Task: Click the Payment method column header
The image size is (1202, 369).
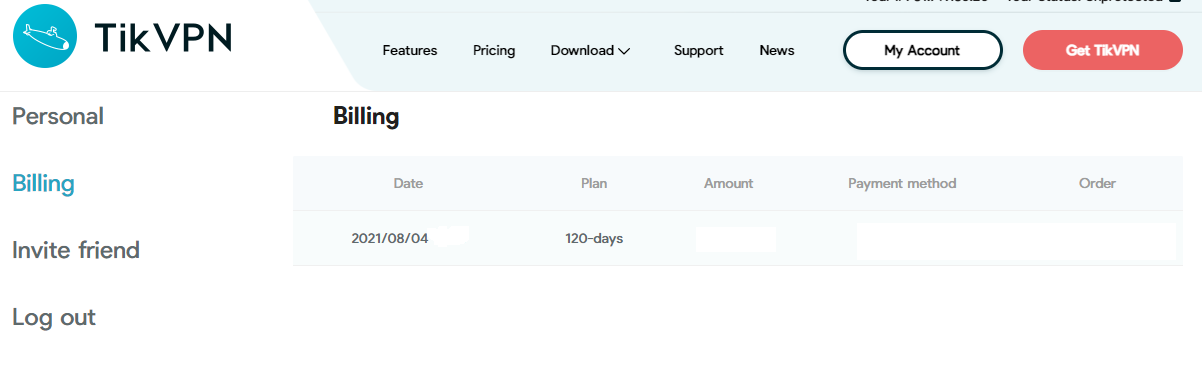Action: [902, 183]
